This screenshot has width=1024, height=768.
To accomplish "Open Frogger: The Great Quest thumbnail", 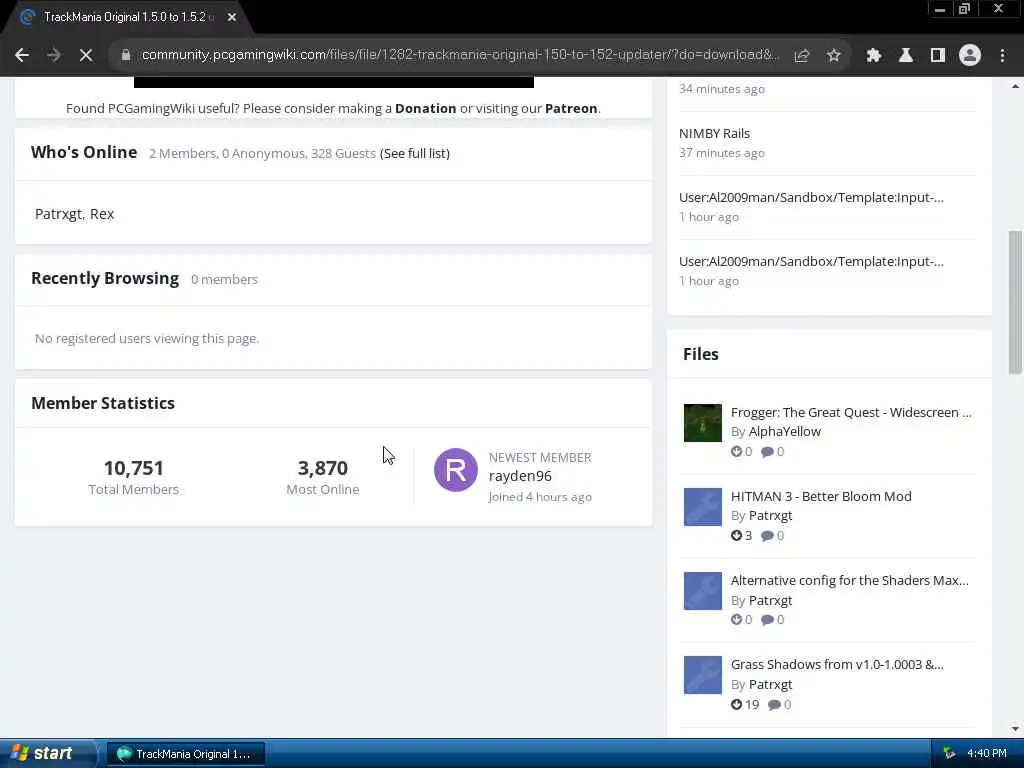I will pyautogui.click(x=702, y=423).
